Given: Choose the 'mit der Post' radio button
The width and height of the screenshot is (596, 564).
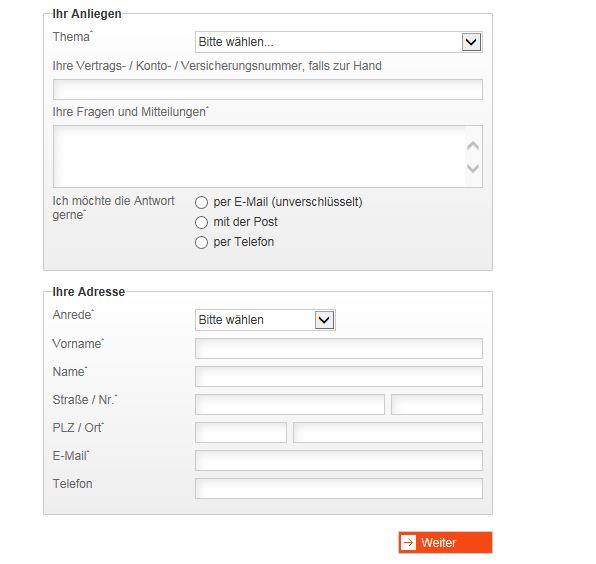Looking at the screenshot, I should pos(201,222).
